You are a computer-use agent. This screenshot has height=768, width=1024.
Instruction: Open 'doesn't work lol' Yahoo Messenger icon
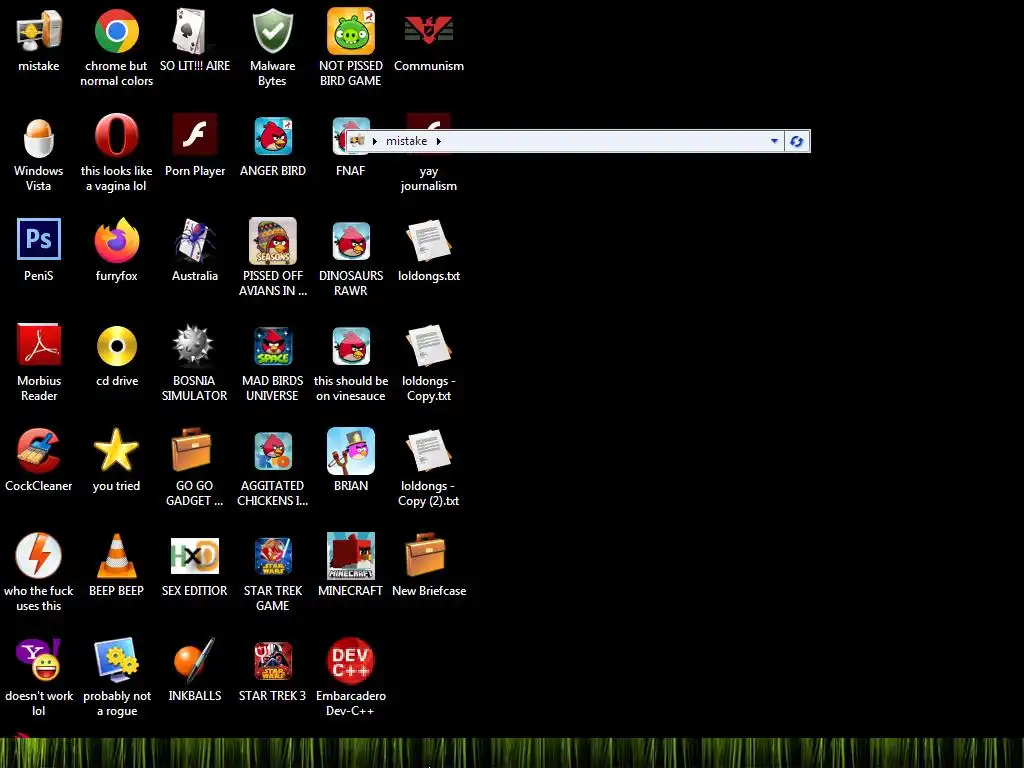point(39,660)
